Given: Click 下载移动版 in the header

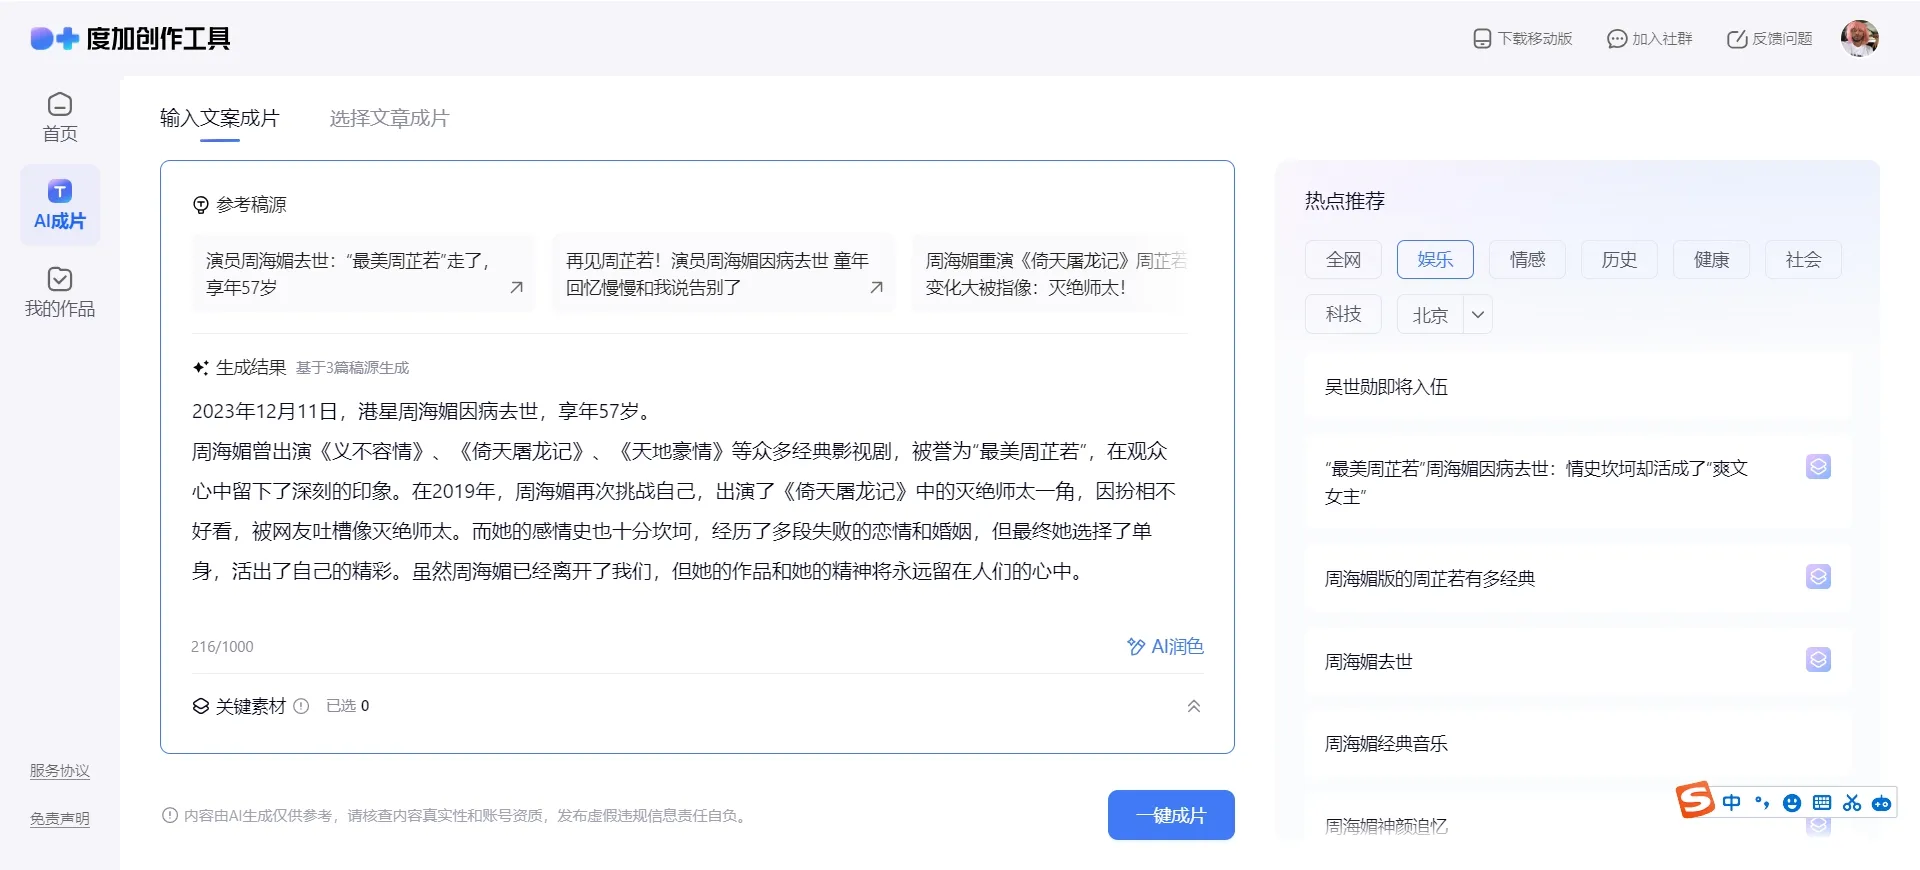Looking at the screenshot, I should (1523, 39).
